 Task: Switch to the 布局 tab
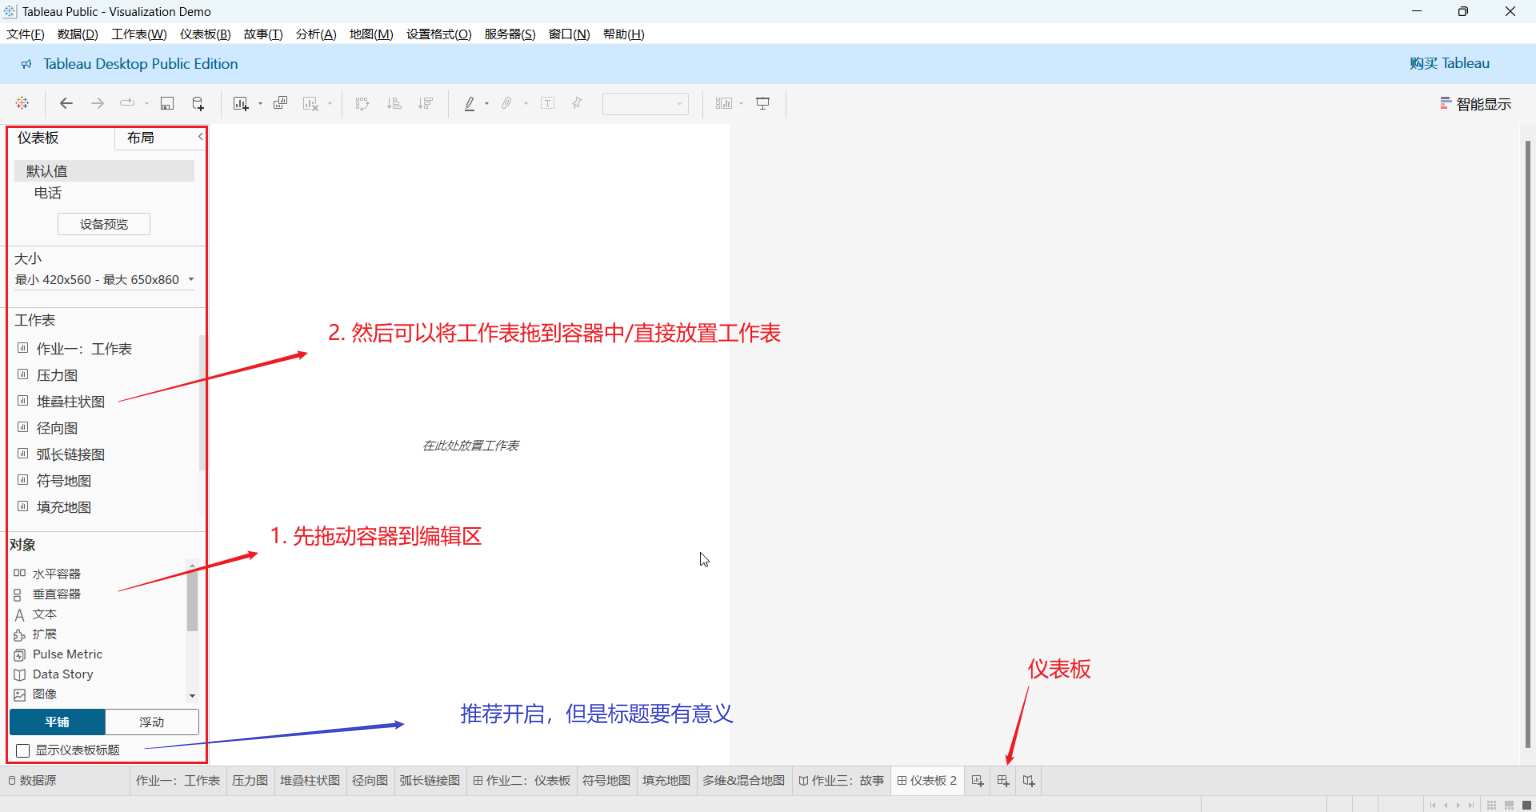click(141, 138)
